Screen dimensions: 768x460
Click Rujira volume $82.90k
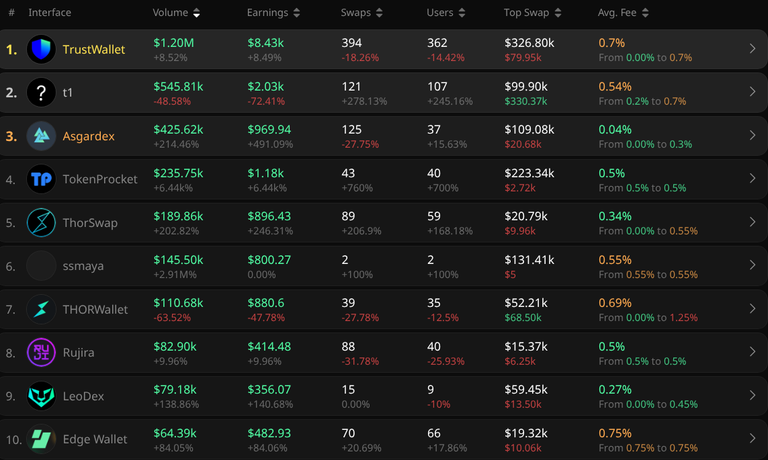pos(175,347)
